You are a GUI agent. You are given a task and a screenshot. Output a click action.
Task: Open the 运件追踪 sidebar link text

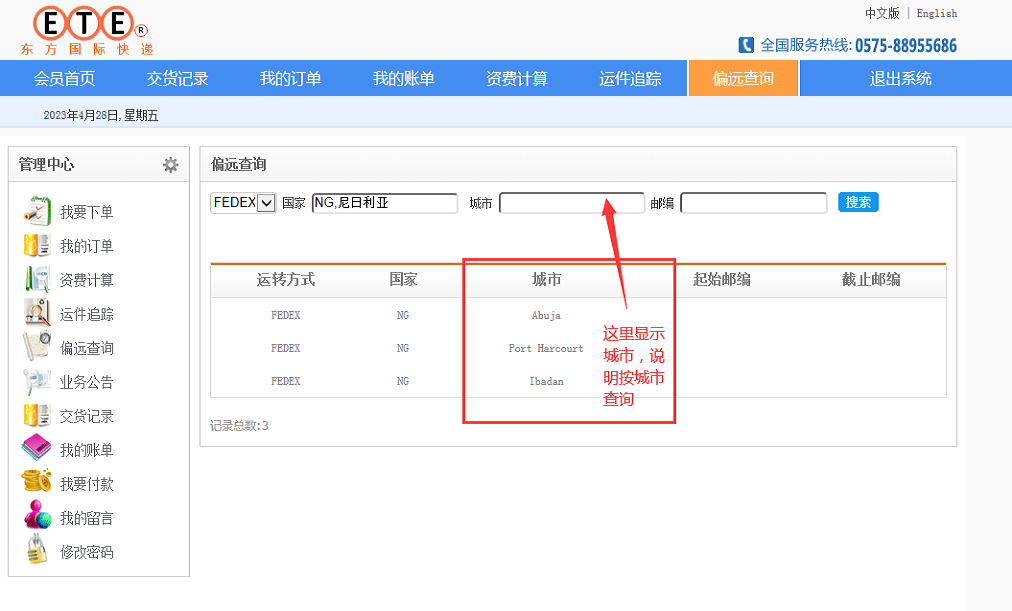pyautogui.click(x=86, y=314)
